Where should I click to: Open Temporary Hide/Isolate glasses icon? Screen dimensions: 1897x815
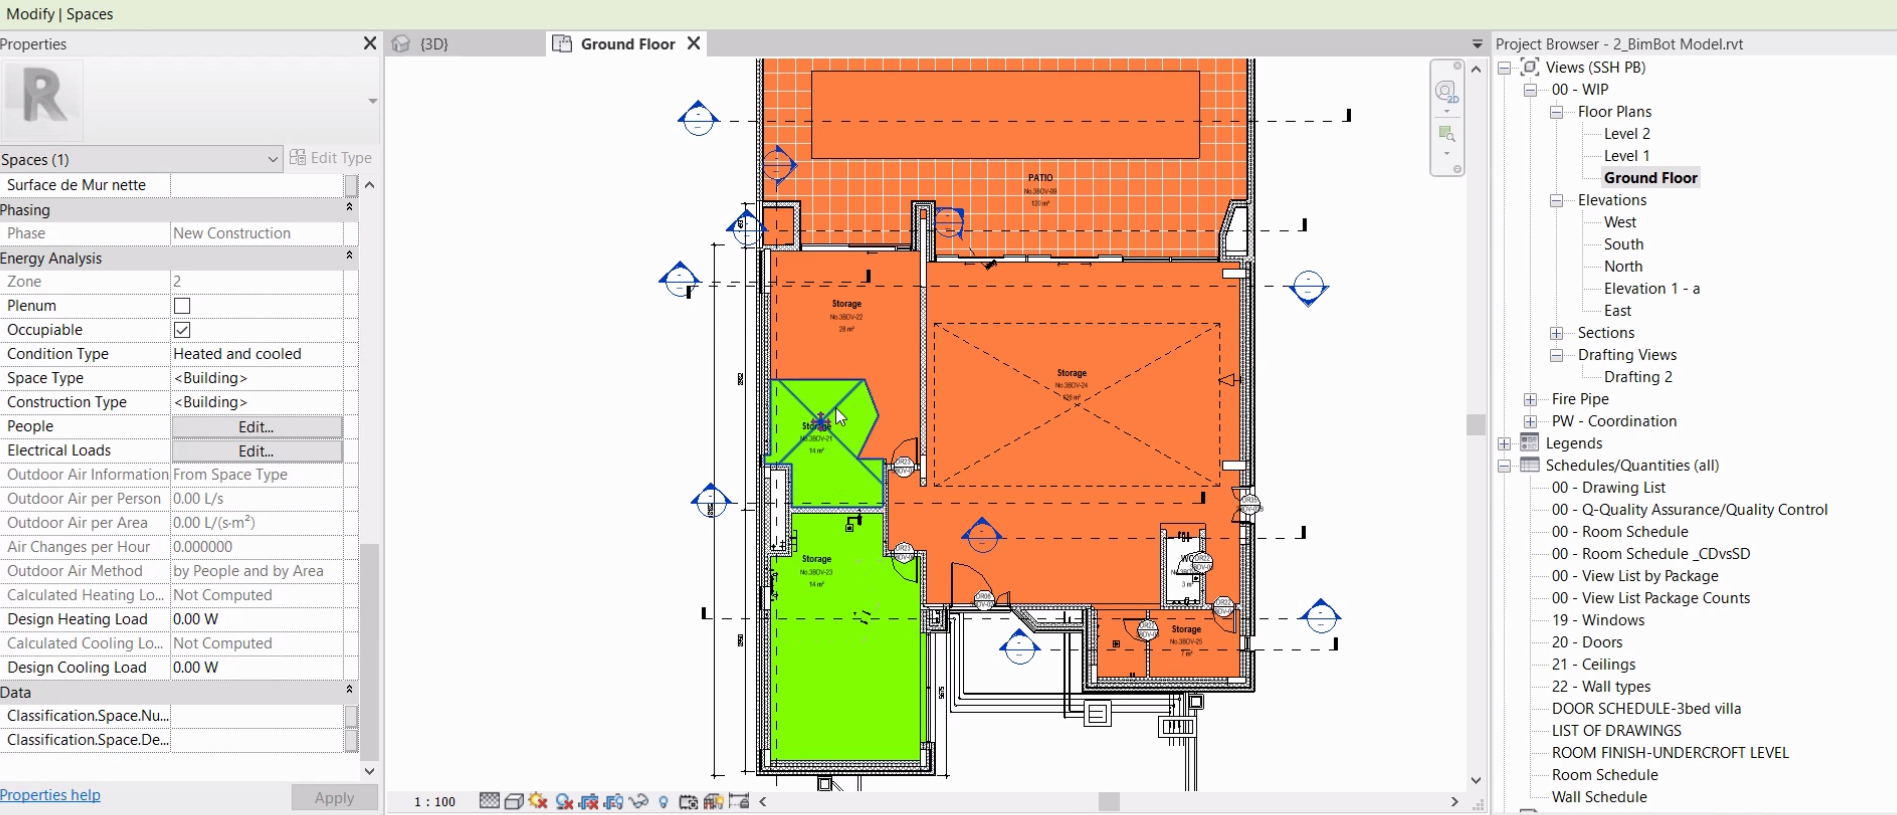click(x=639, y=801)
